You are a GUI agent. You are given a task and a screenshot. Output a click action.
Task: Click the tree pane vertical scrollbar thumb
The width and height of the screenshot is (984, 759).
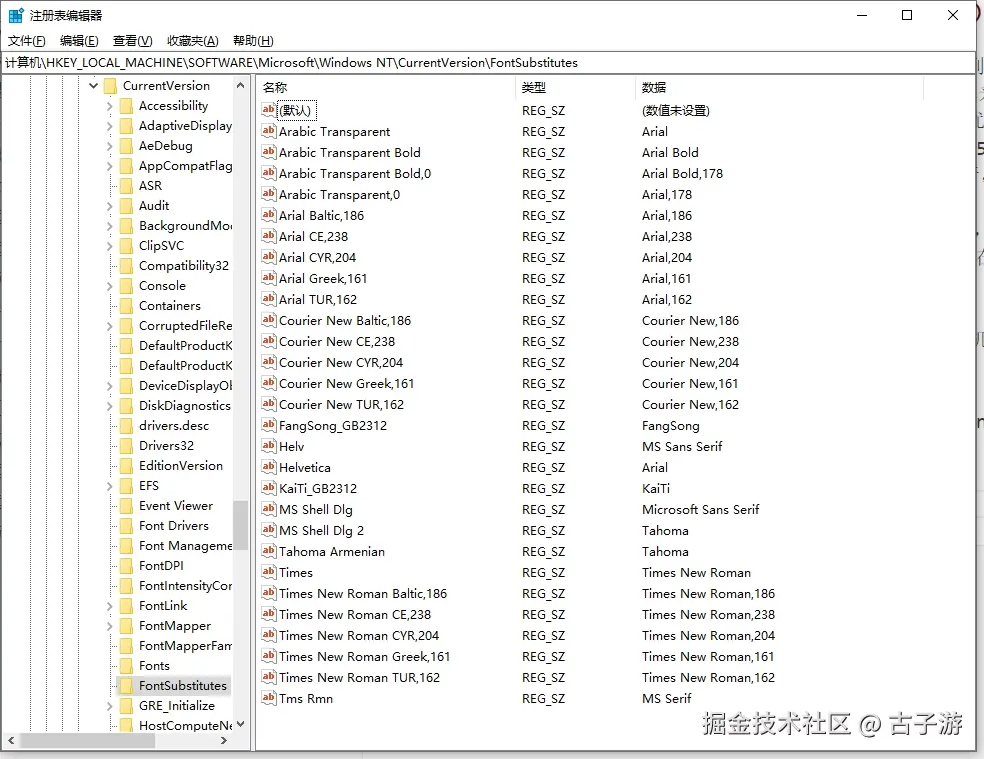(x=240, y=524)
